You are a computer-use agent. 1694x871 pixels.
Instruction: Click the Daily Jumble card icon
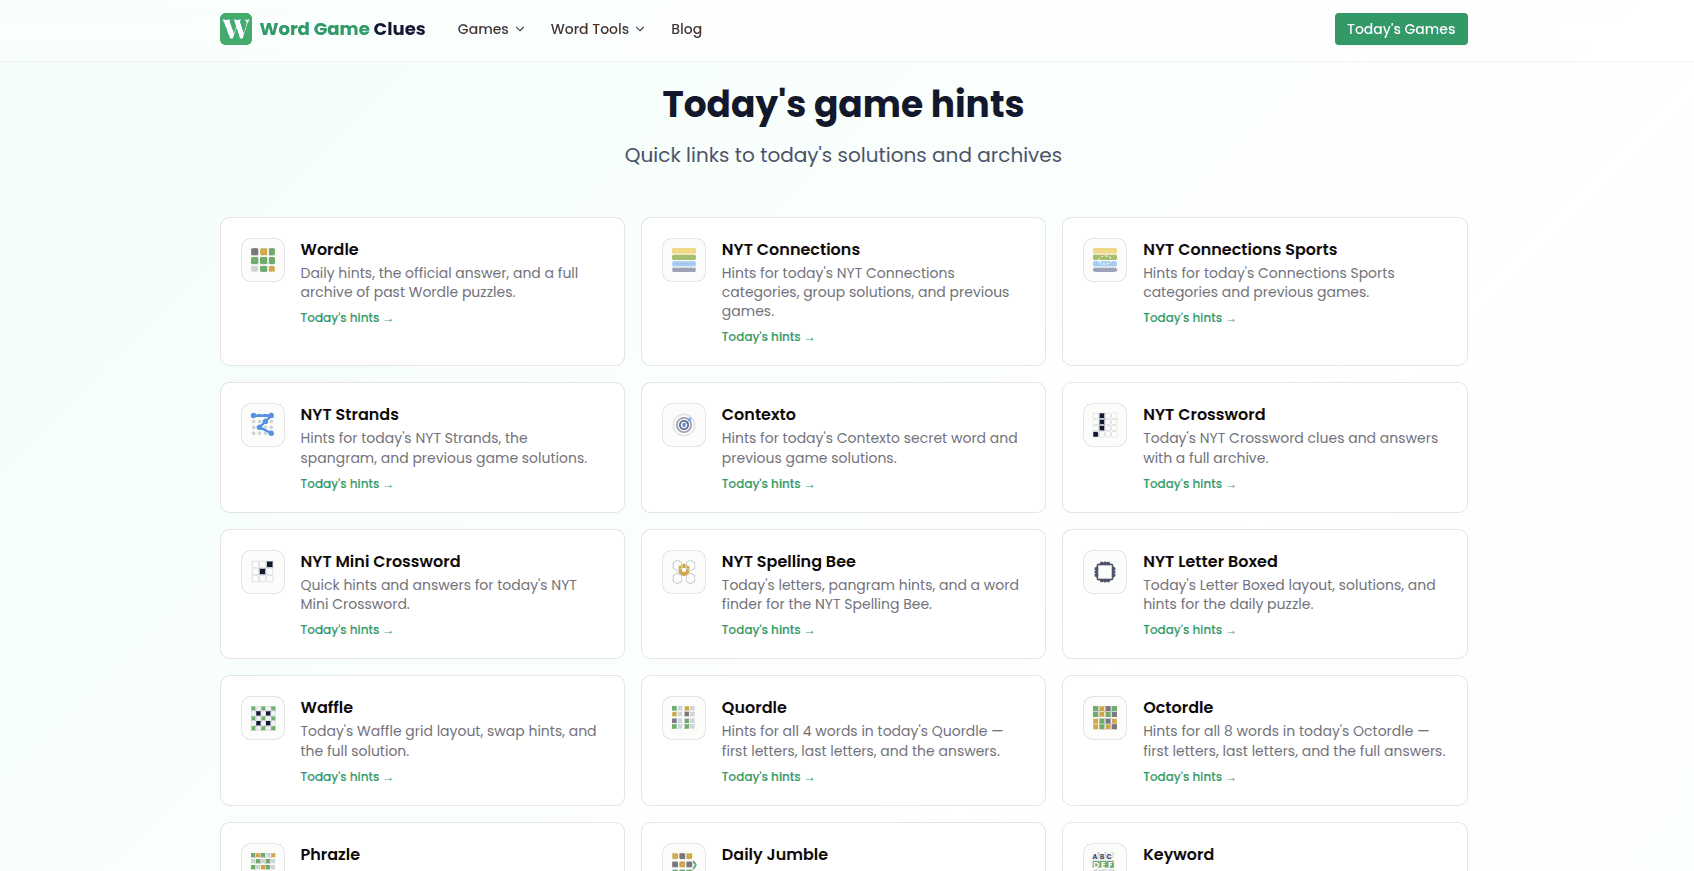point(684,857)
